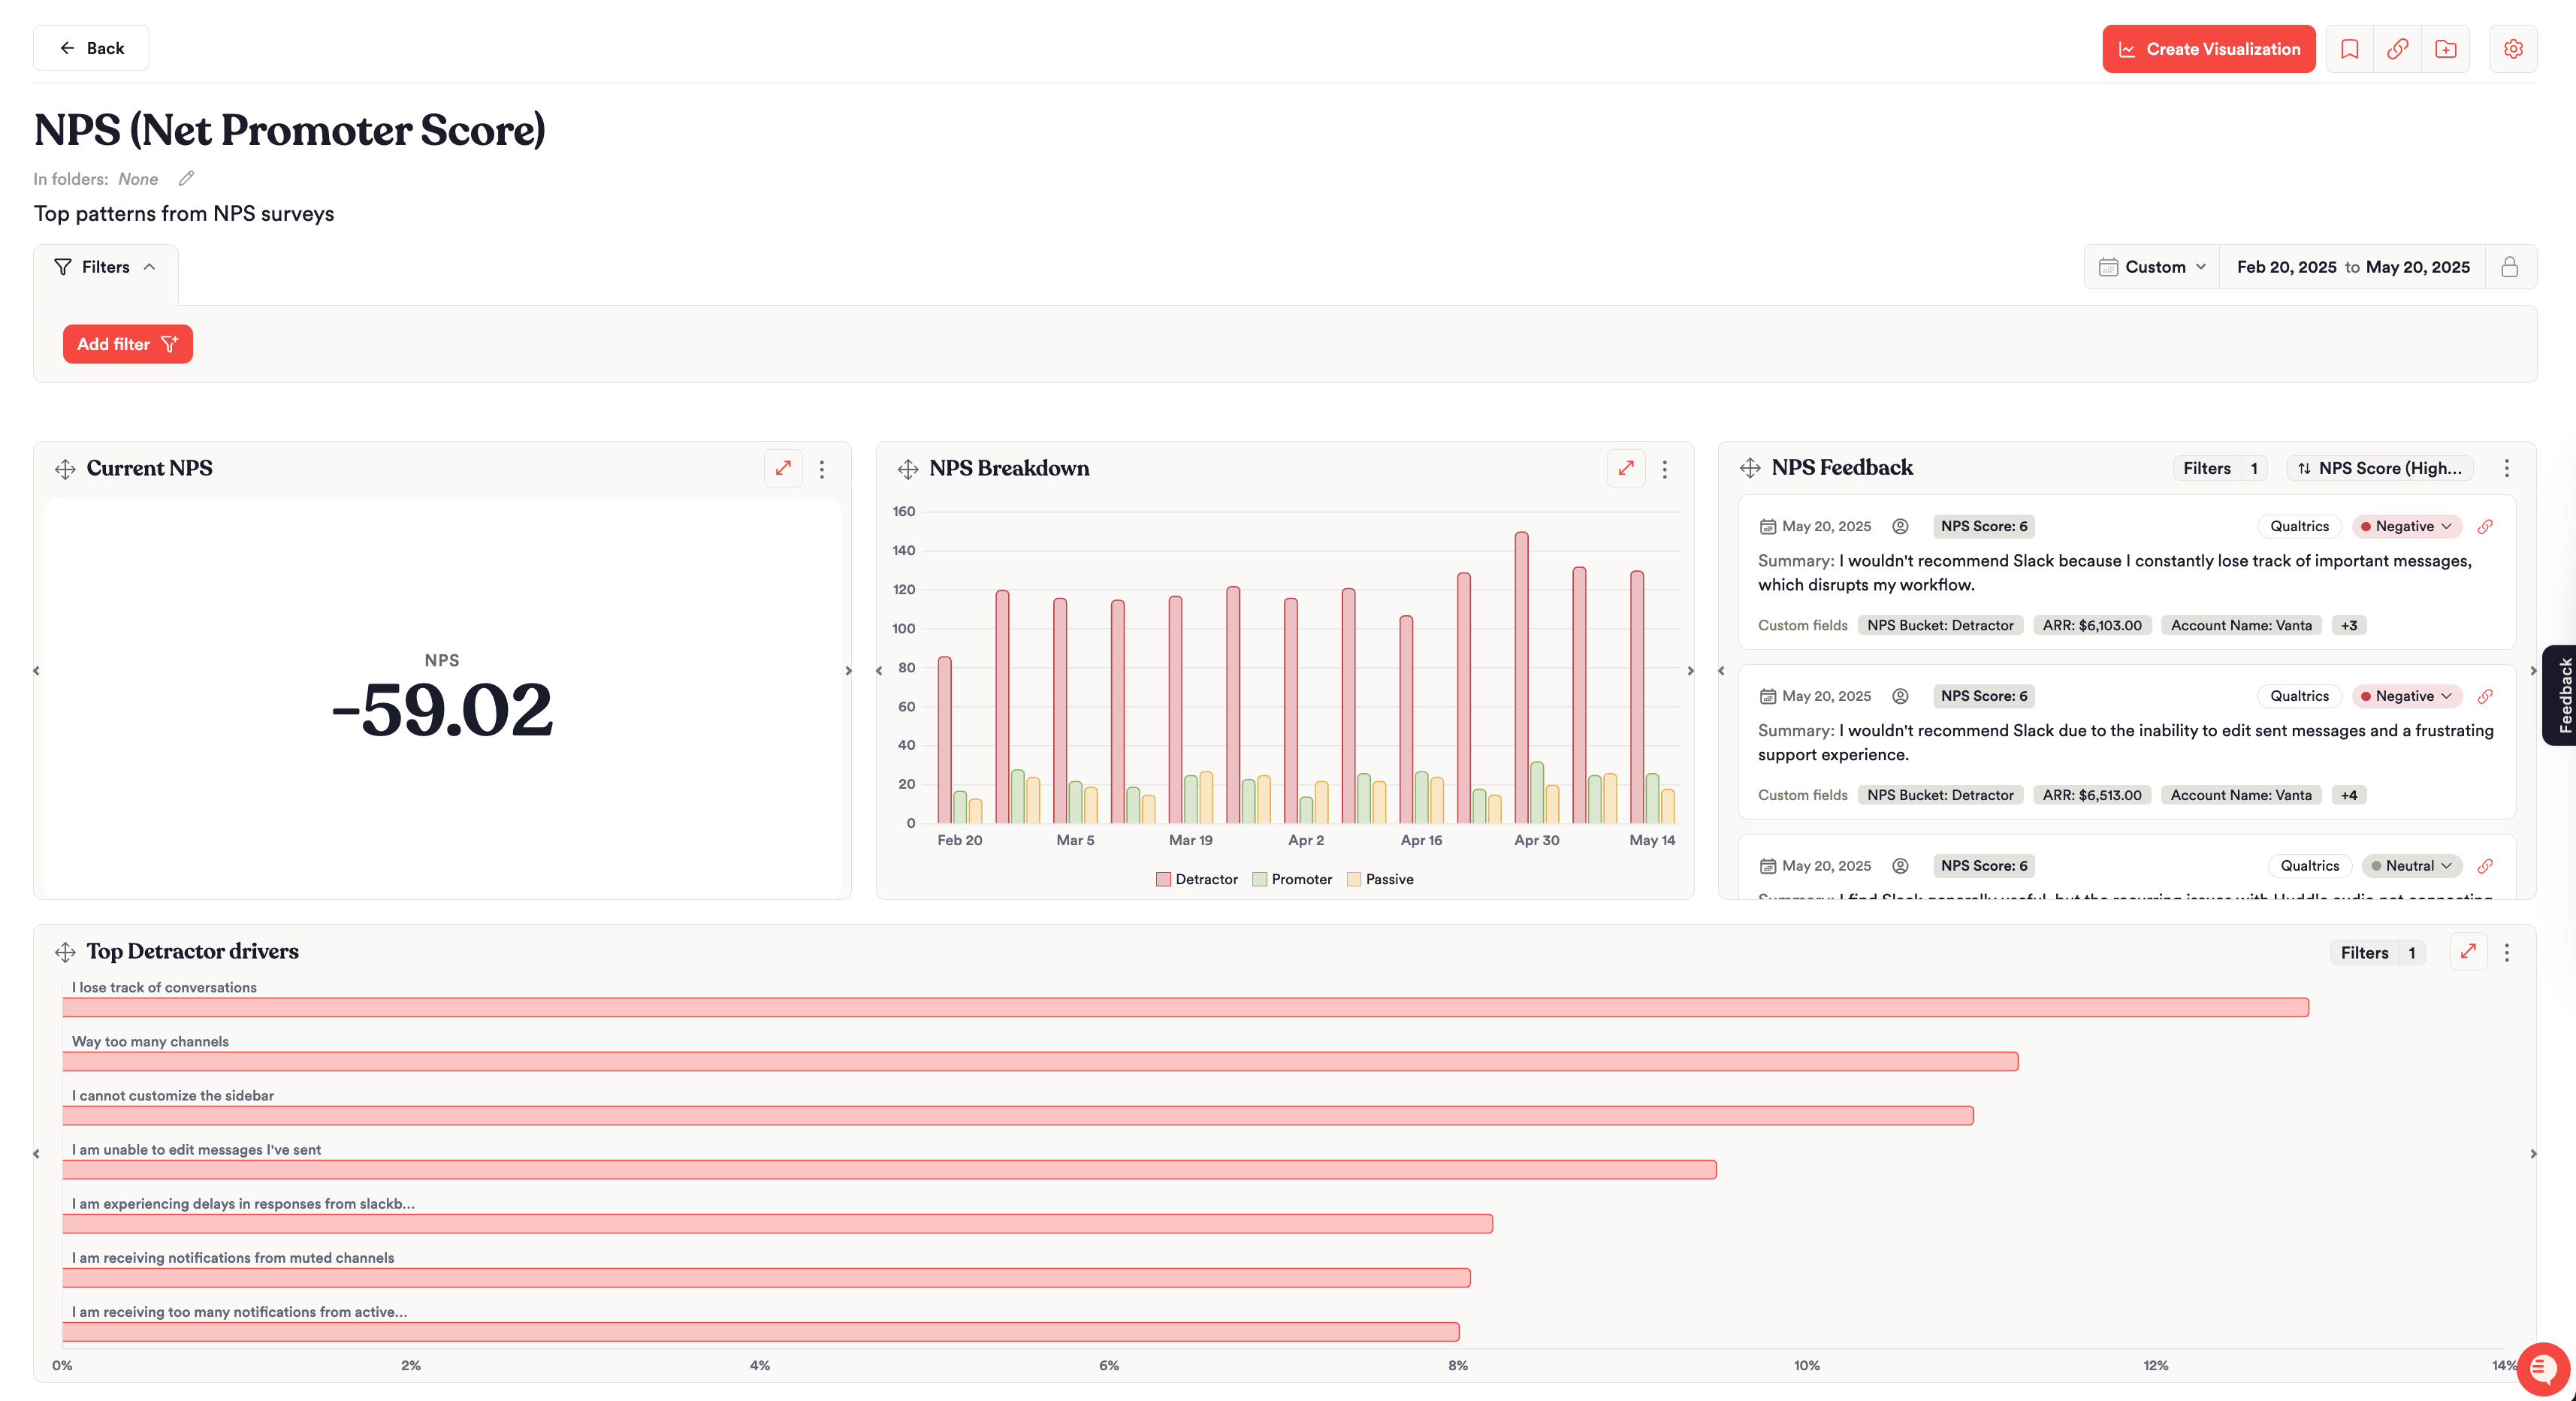Toggle the date range lock icon
This screenshot has height=1401, width=2576.
point(2509,267)
